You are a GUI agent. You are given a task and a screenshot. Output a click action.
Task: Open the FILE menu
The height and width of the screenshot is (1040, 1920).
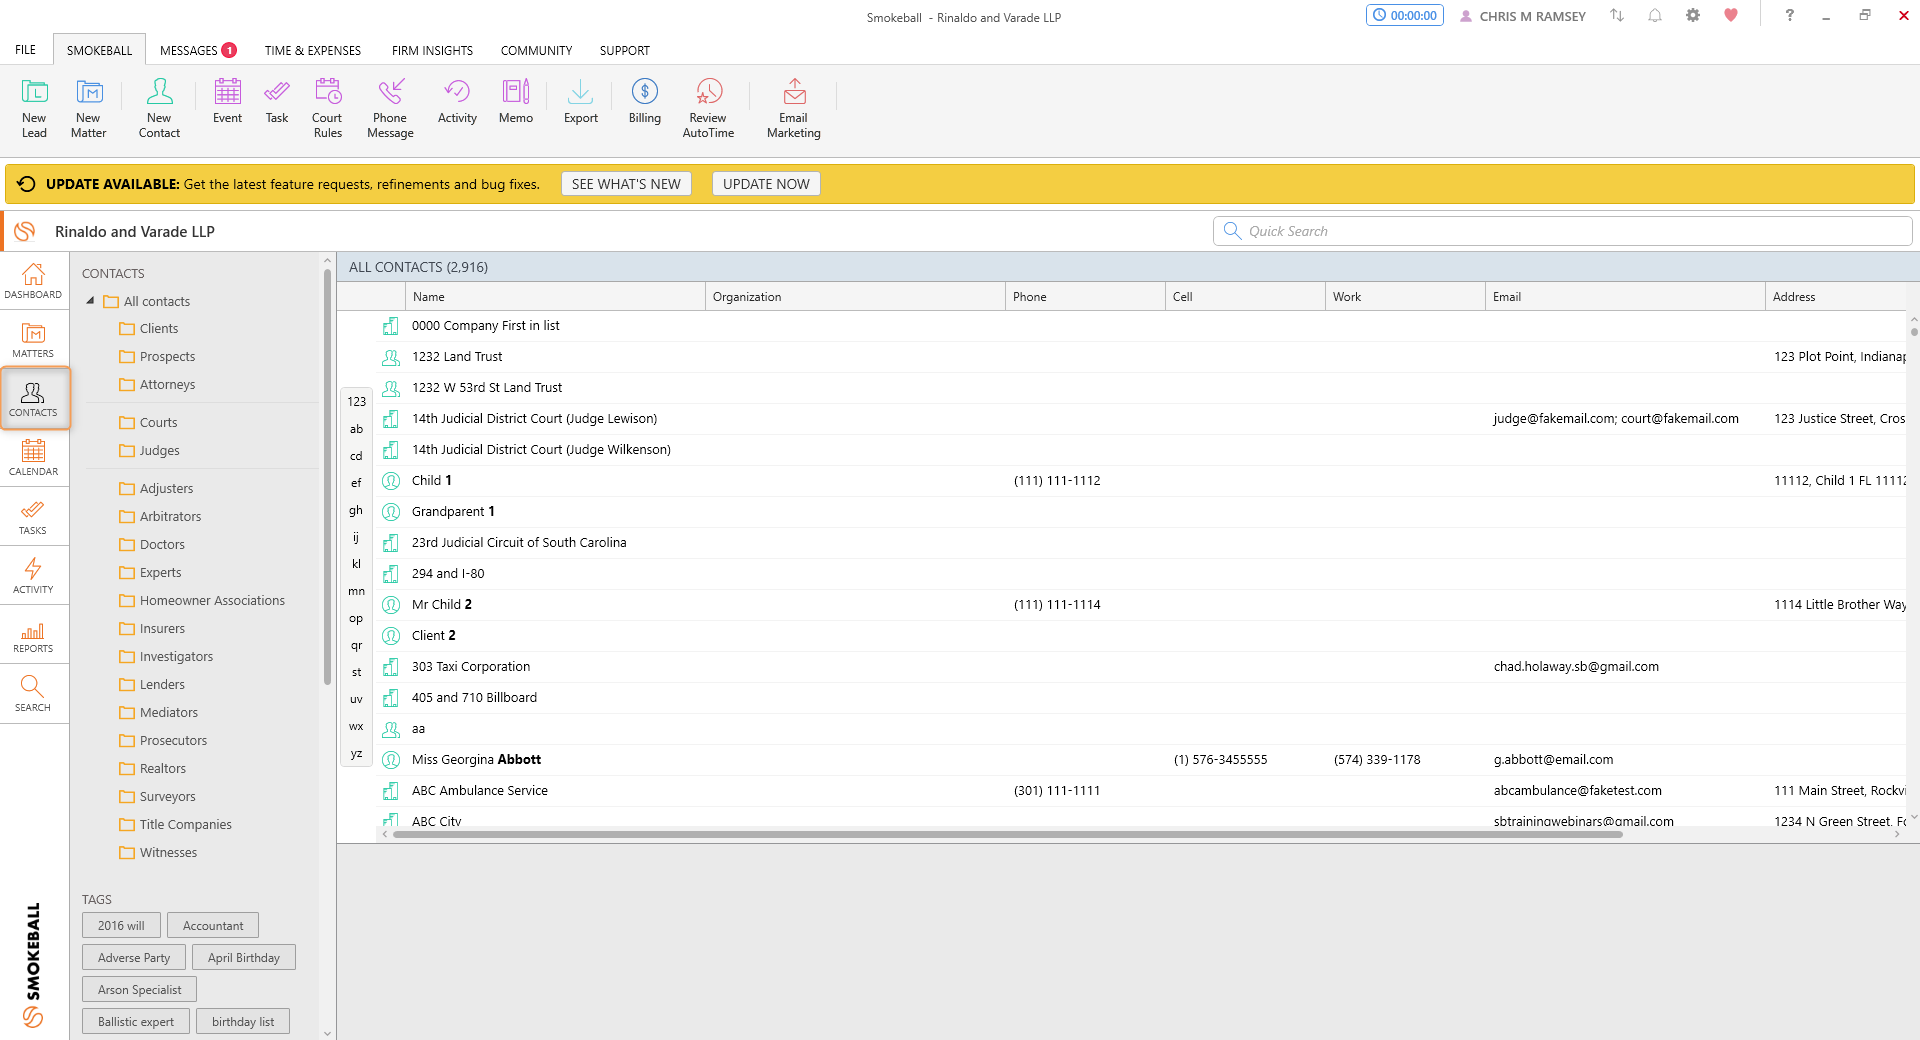click(25, 50)
